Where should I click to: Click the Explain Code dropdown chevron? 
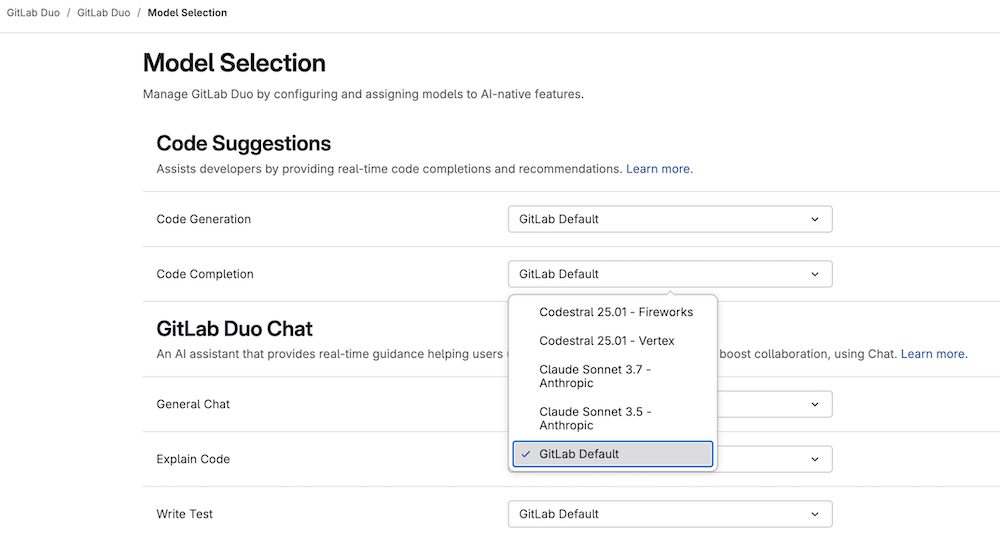click(x=814, y=459)
